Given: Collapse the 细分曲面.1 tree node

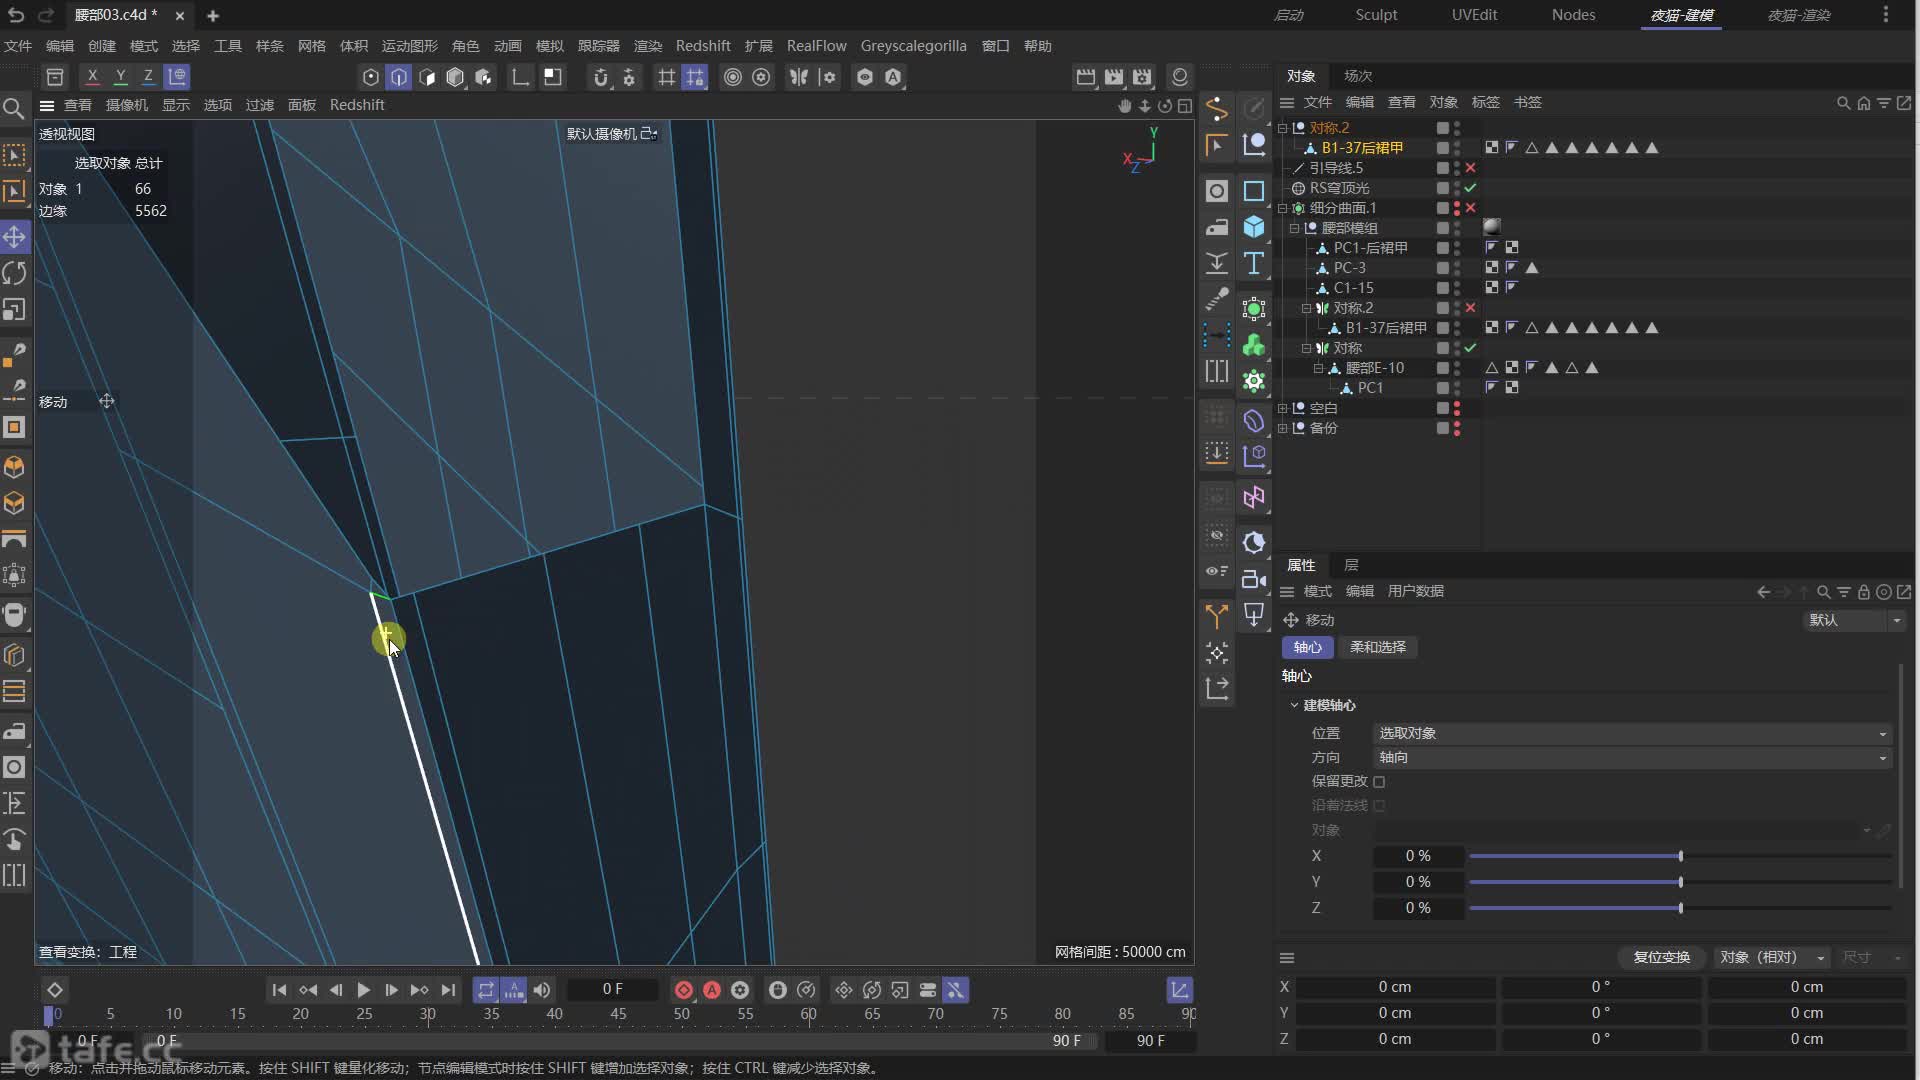Looking at the screenshot, I should 1283,208.
